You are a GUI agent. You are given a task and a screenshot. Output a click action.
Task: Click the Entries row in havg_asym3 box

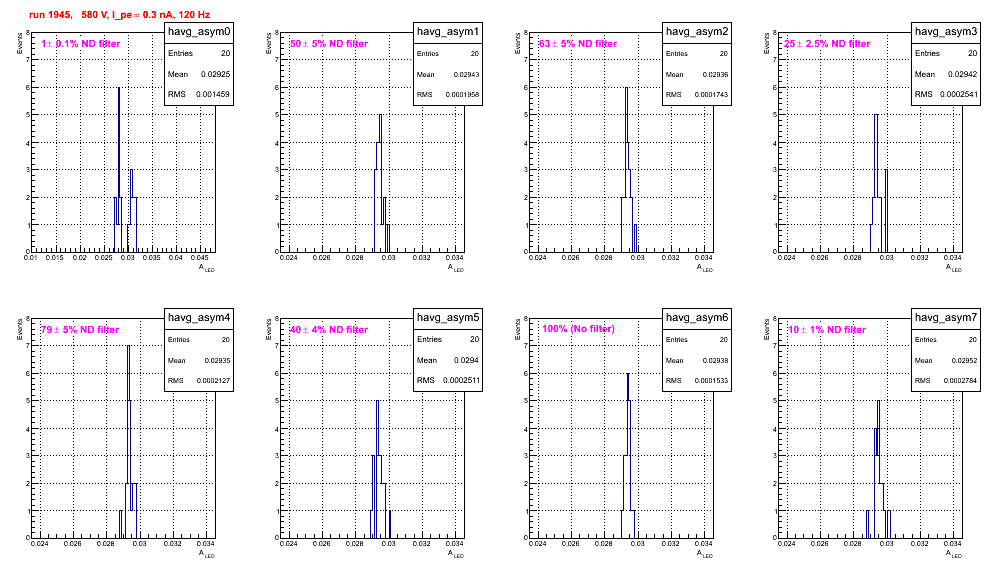tap(946, 53)
